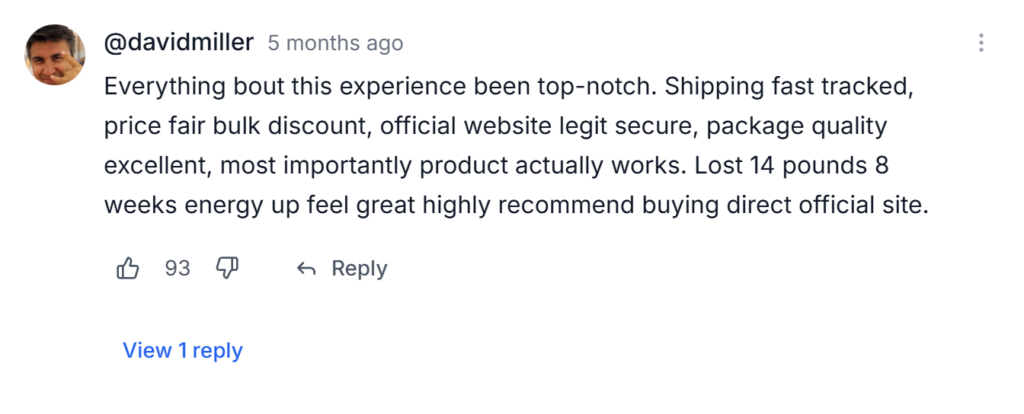Expand the "View 1 reply" thread
The image size is (1024, 414).
(182, 351)
